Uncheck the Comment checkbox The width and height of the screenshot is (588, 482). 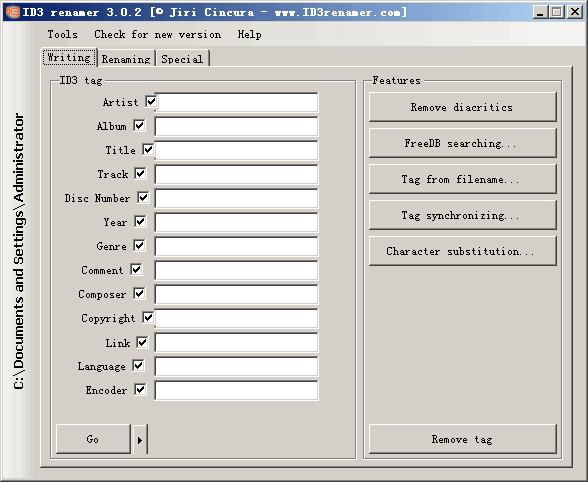click(x=136, y=270)
